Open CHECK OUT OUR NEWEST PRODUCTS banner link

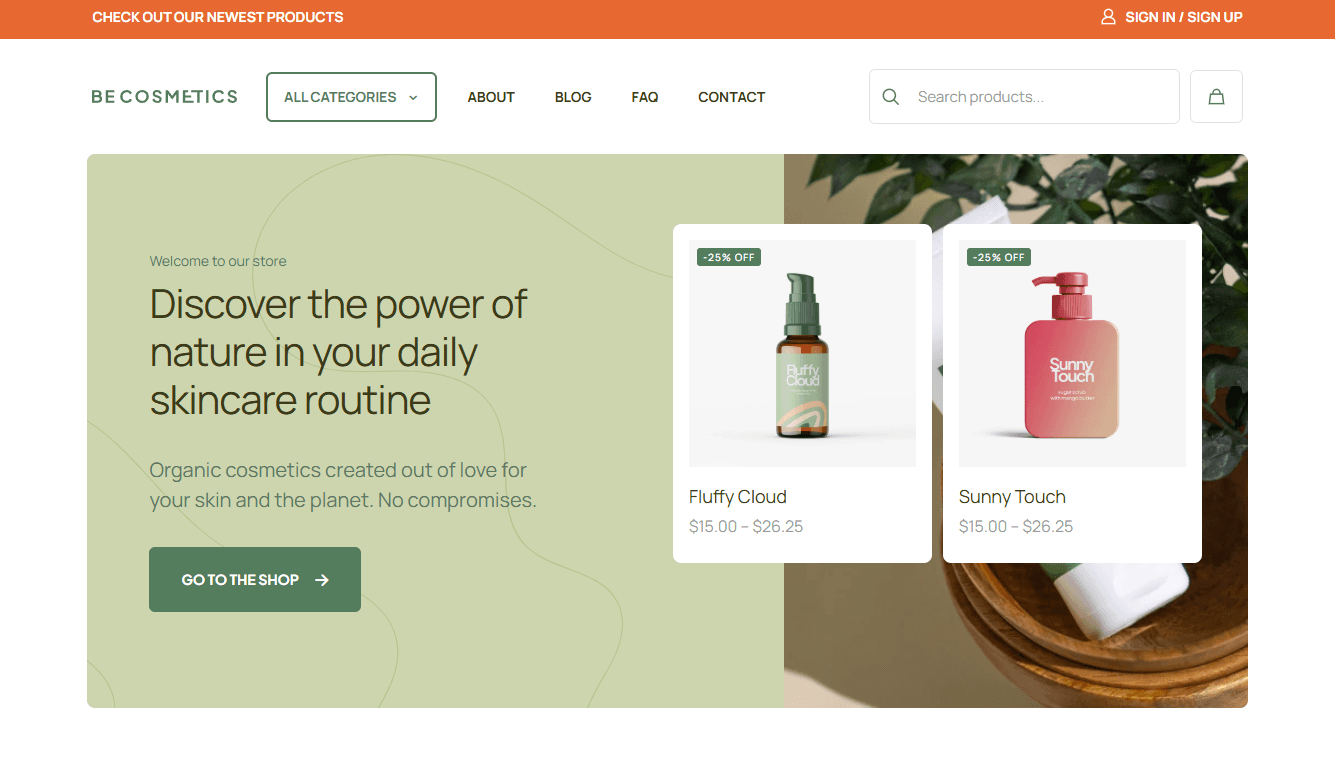(217, 16)
